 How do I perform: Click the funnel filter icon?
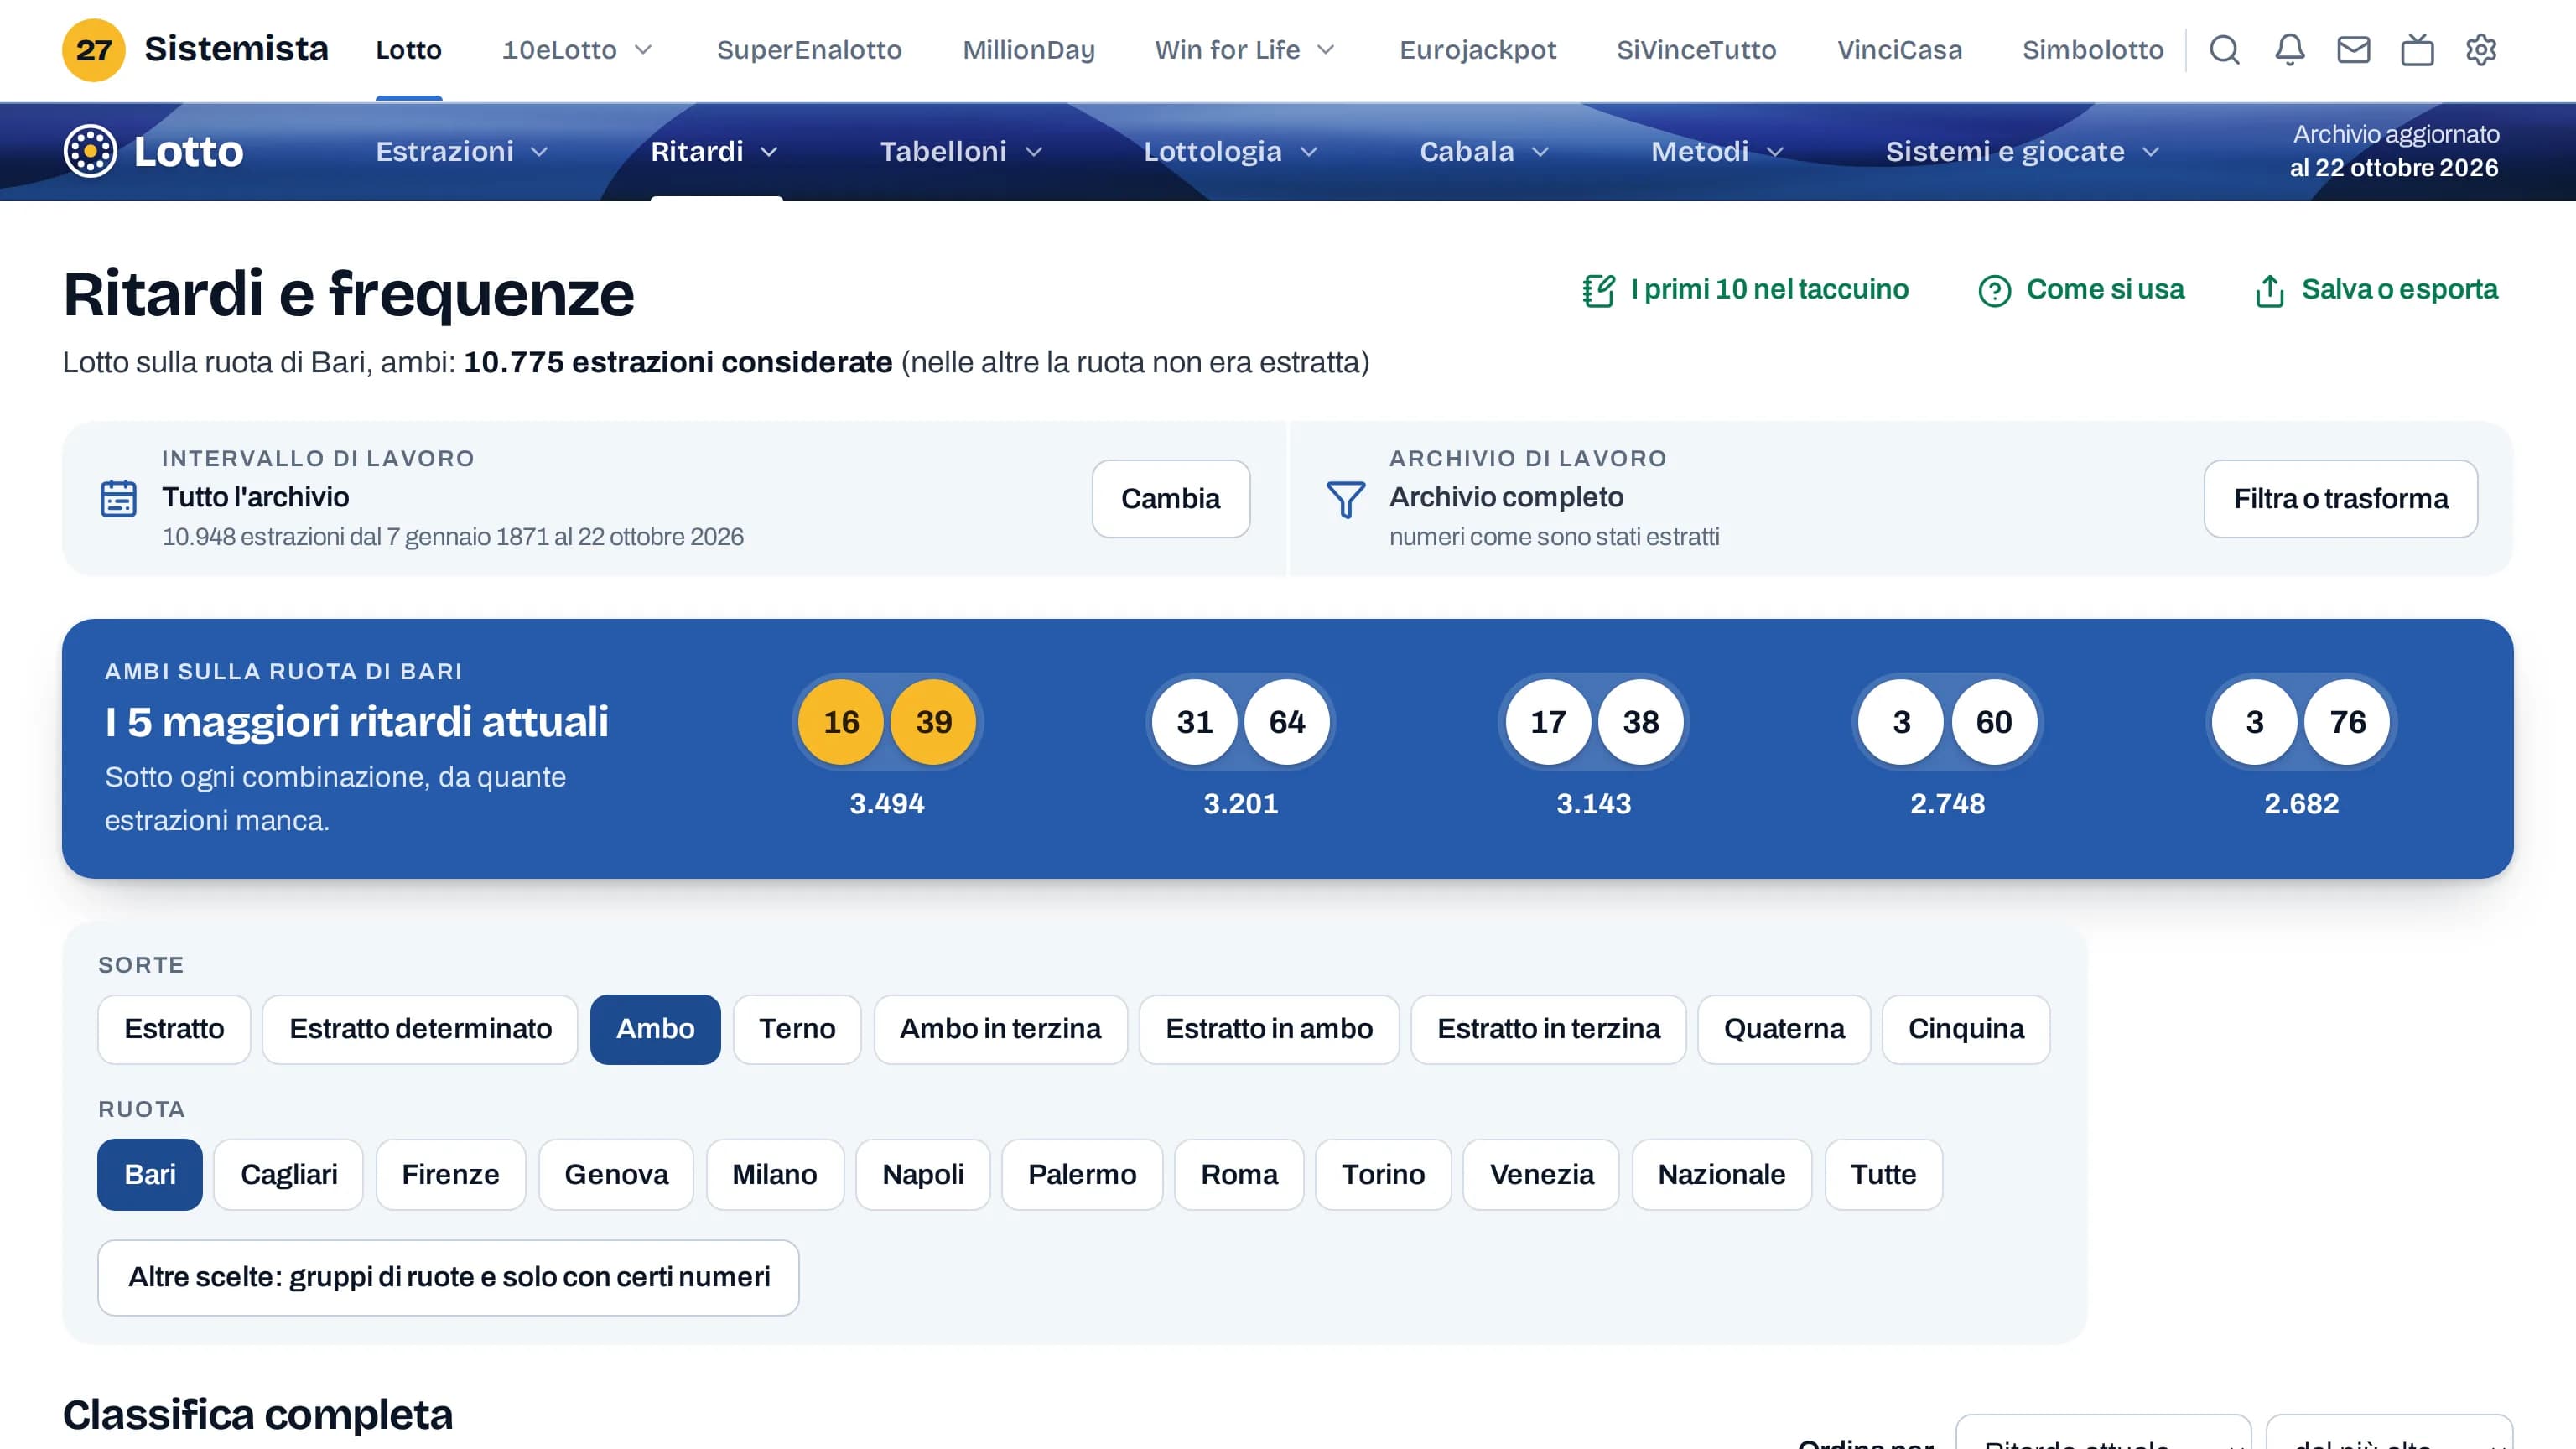(1345, 499)
